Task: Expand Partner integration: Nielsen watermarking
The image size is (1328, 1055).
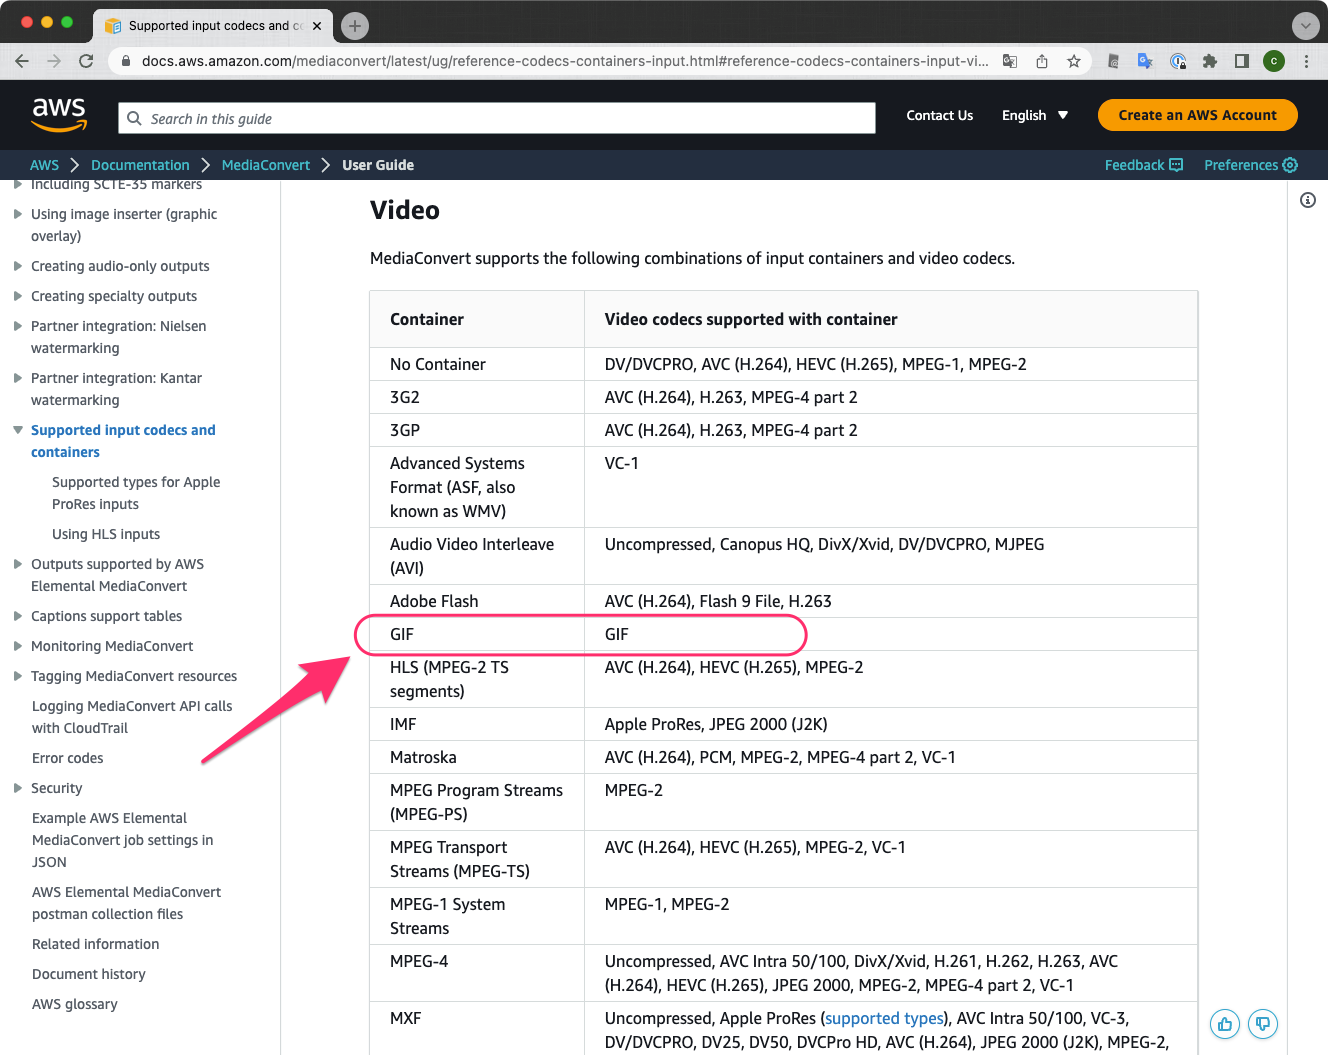Action: [18, 326]
